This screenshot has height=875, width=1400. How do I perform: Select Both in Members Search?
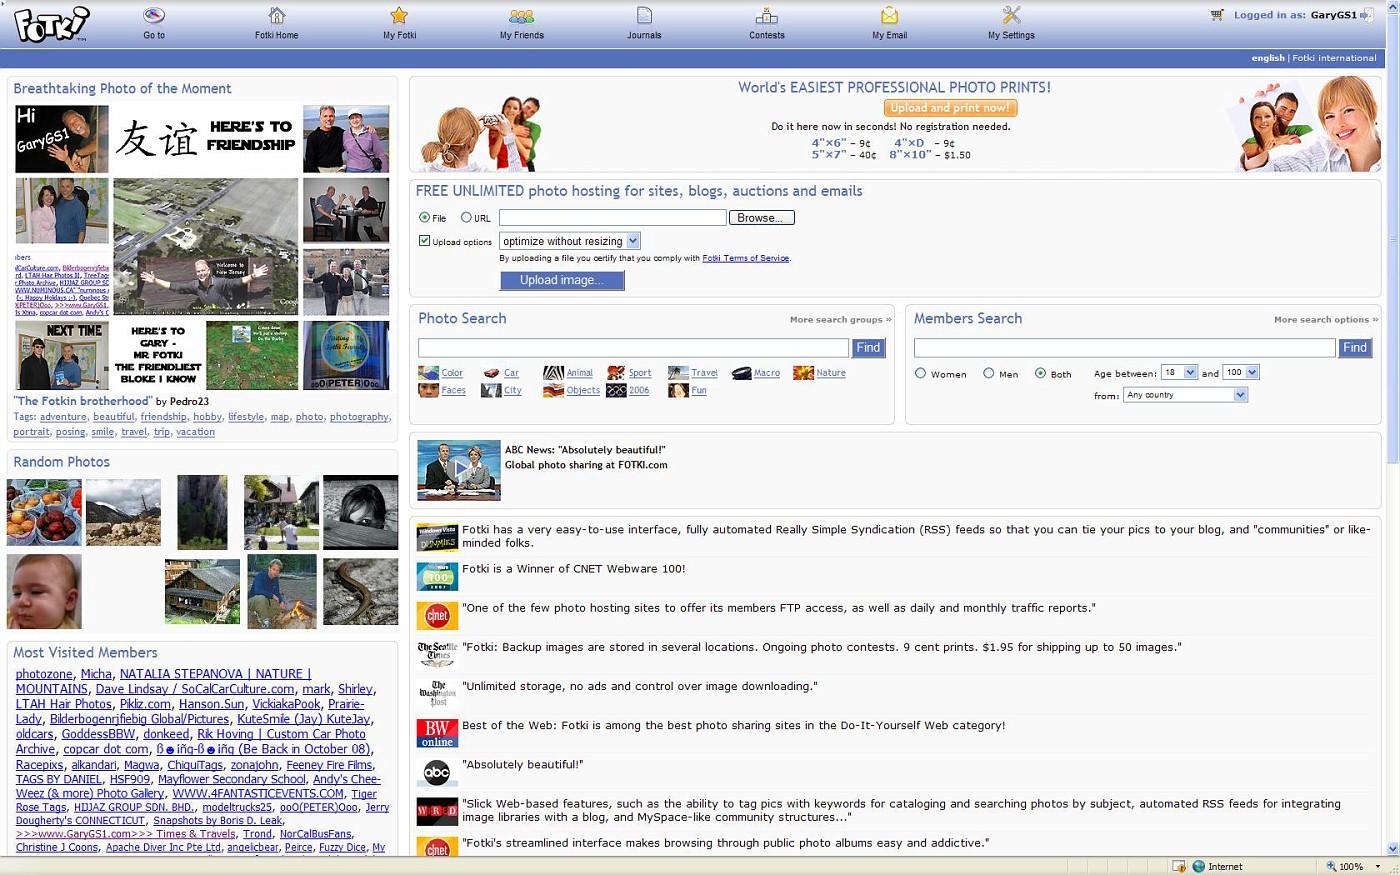coord(1040,373)
